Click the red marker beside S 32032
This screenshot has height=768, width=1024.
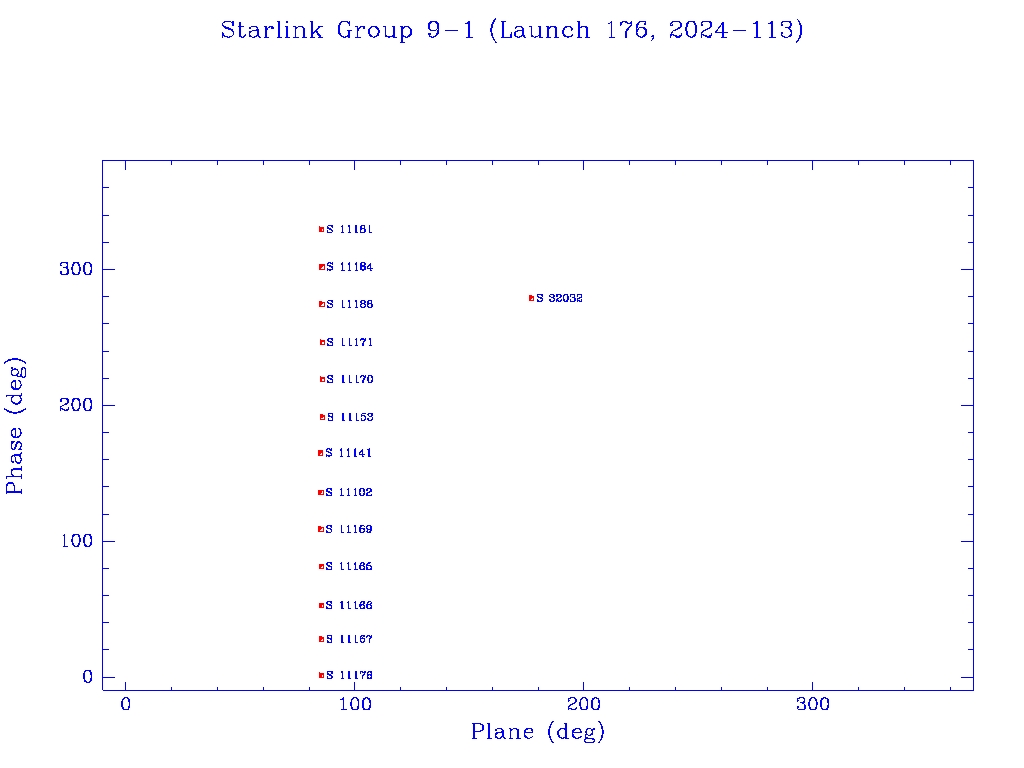(x=531, y=298)
